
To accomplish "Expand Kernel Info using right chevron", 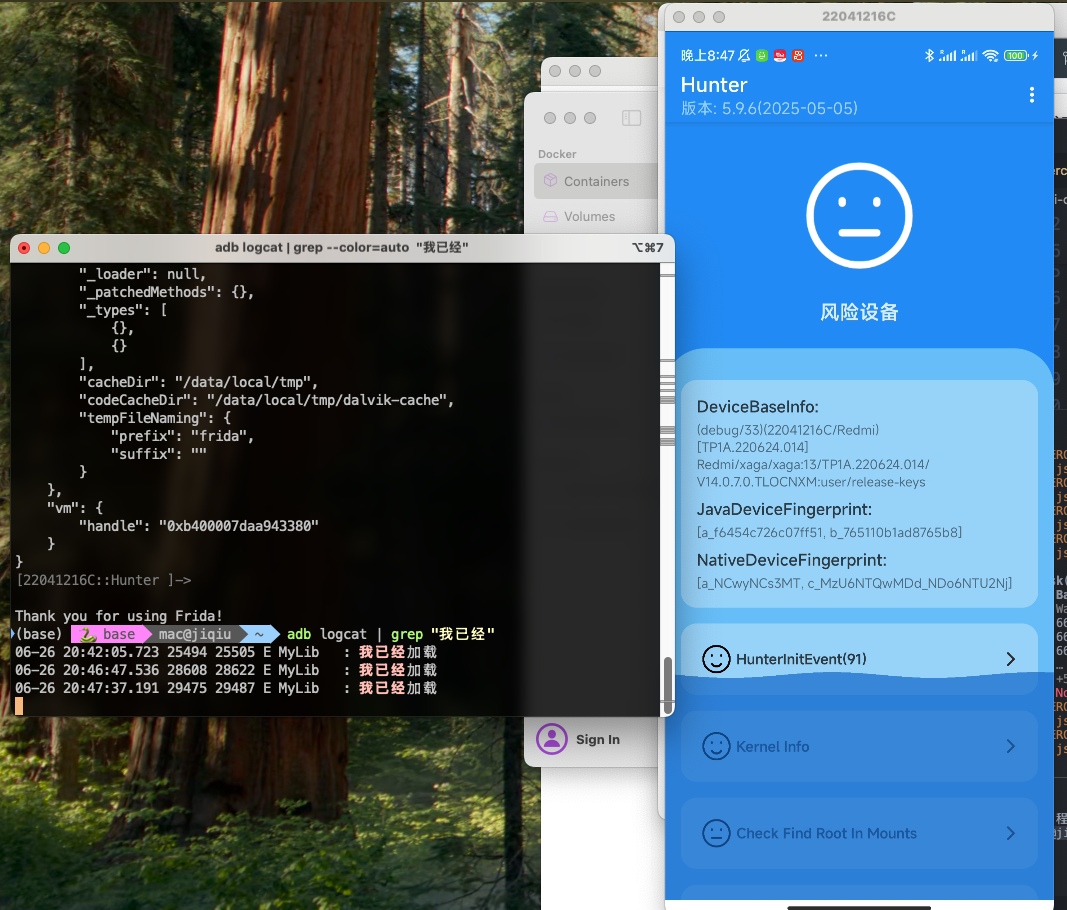I will click(1010, 746).
